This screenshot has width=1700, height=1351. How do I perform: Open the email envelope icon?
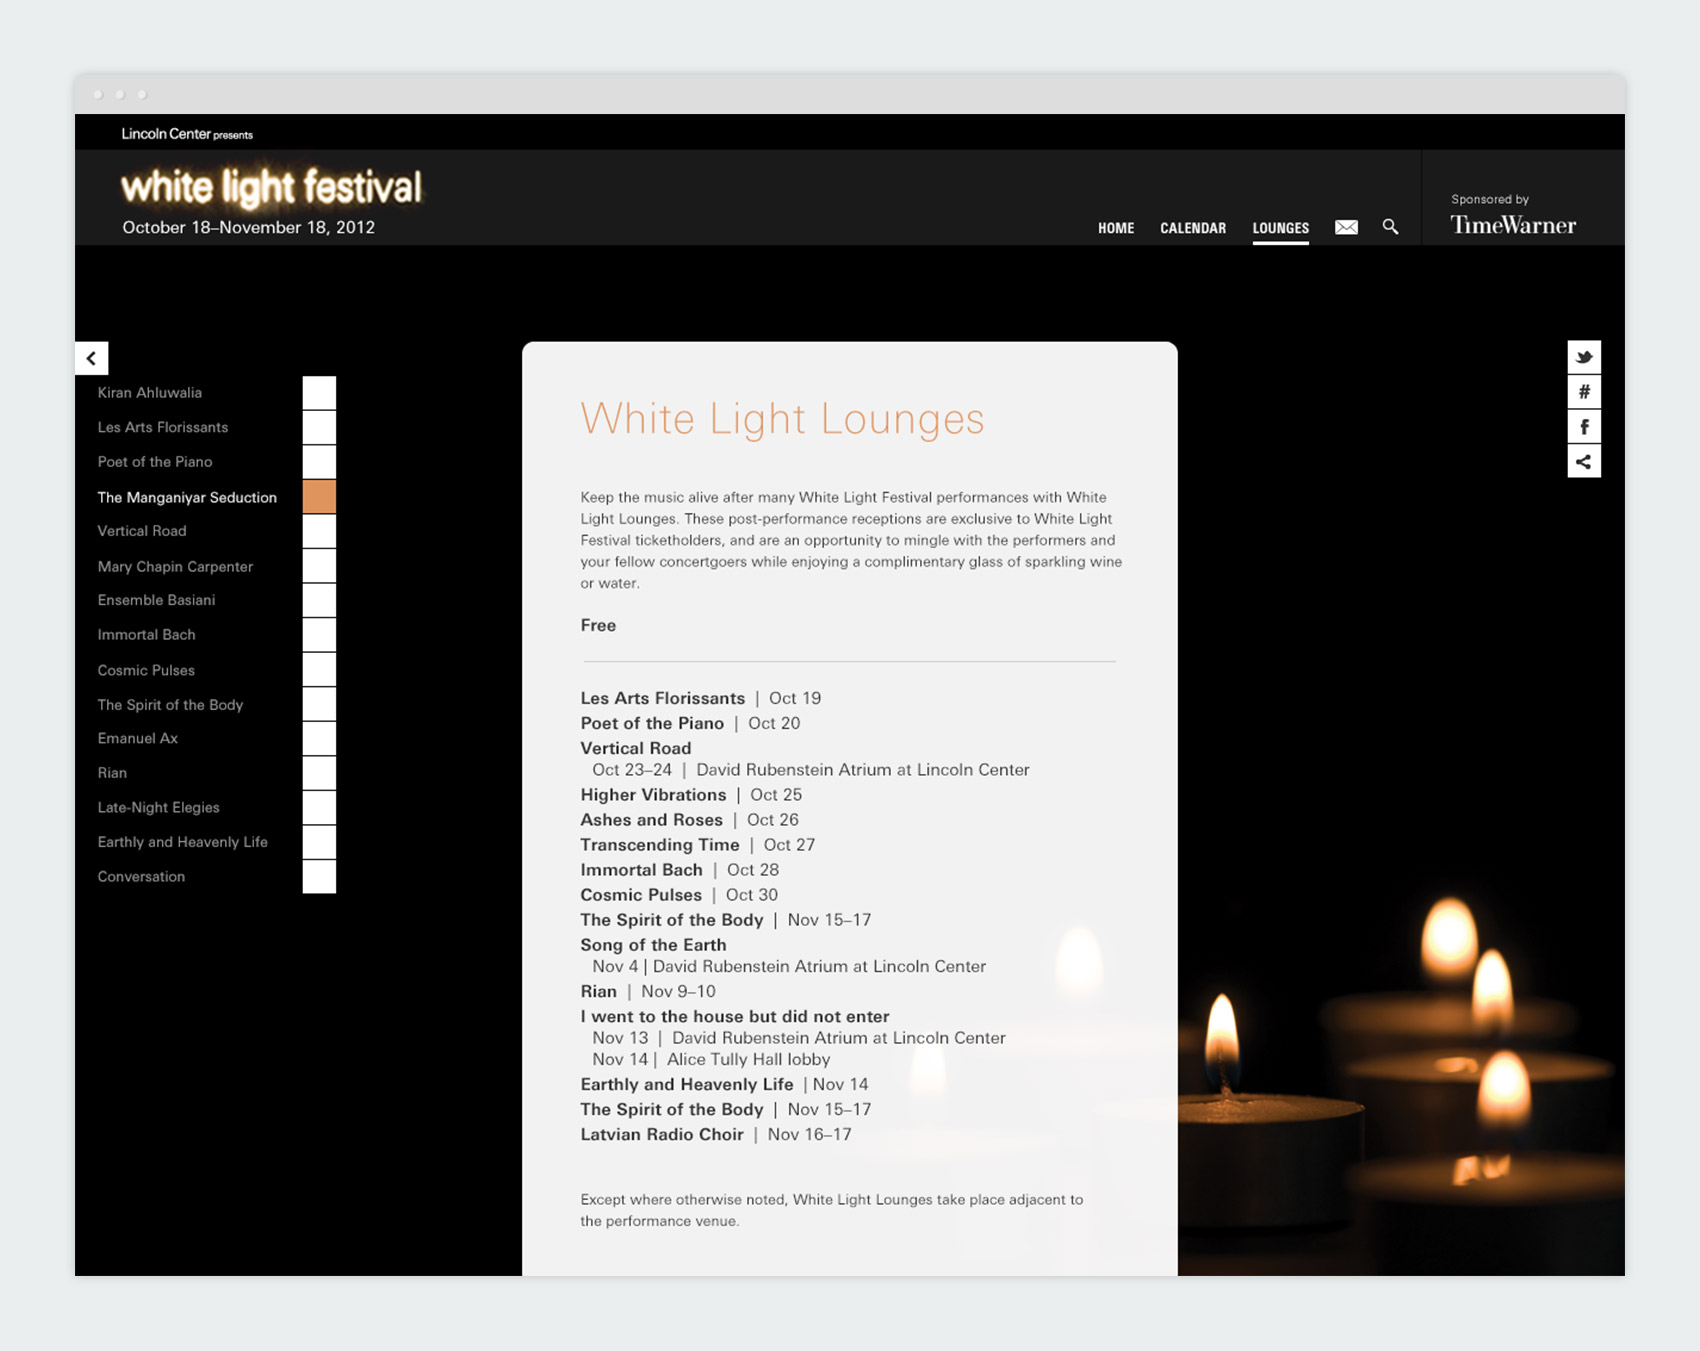pyautogui.click(x=1346, y=227)
